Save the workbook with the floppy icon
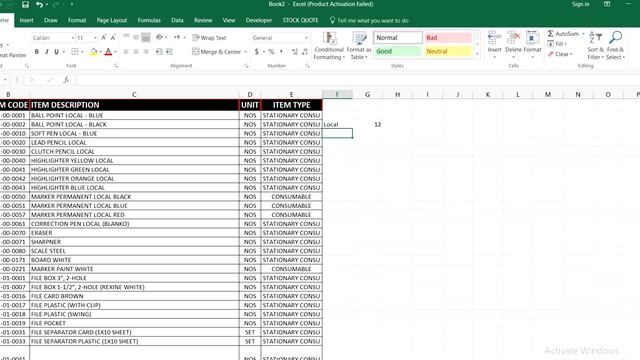The height and width of the screenshot is (360, 640). point(25,4)
